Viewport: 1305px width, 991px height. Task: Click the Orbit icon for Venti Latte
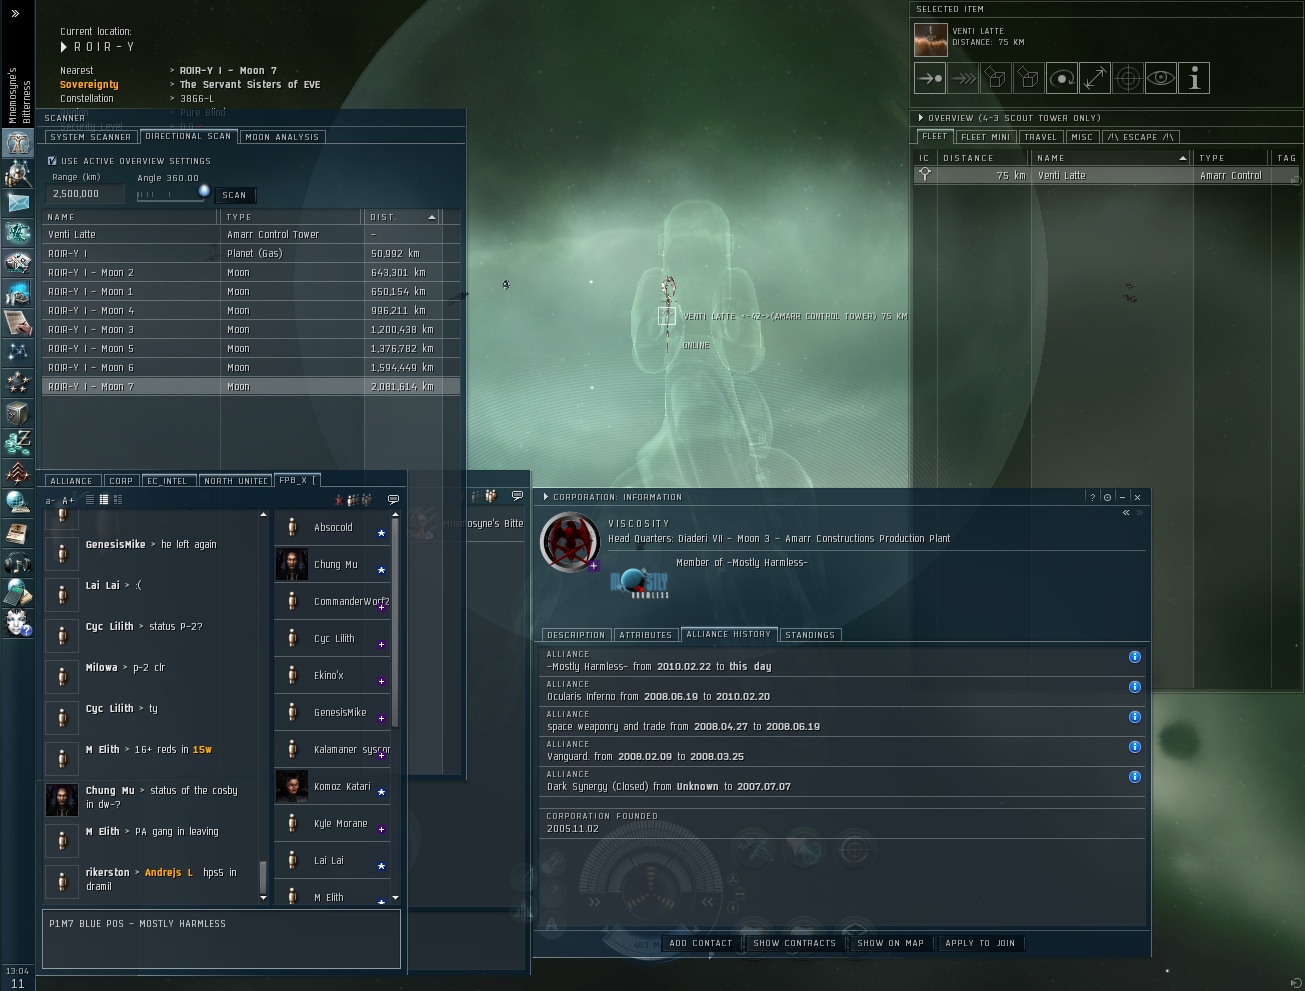(x=1062, y=78)
